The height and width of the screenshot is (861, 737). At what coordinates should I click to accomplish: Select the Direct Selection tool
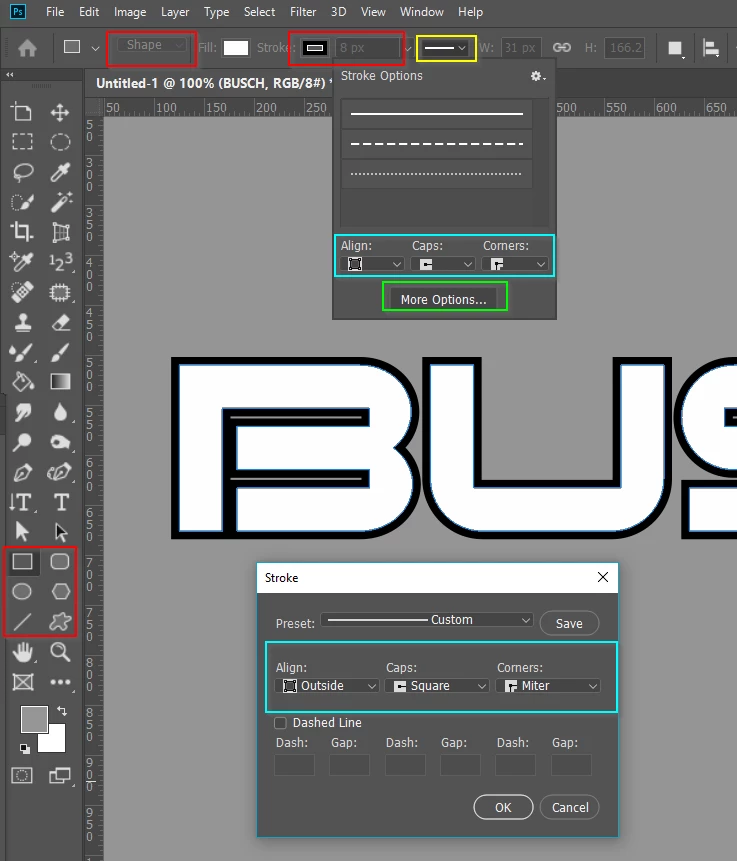tap(60, 532)
